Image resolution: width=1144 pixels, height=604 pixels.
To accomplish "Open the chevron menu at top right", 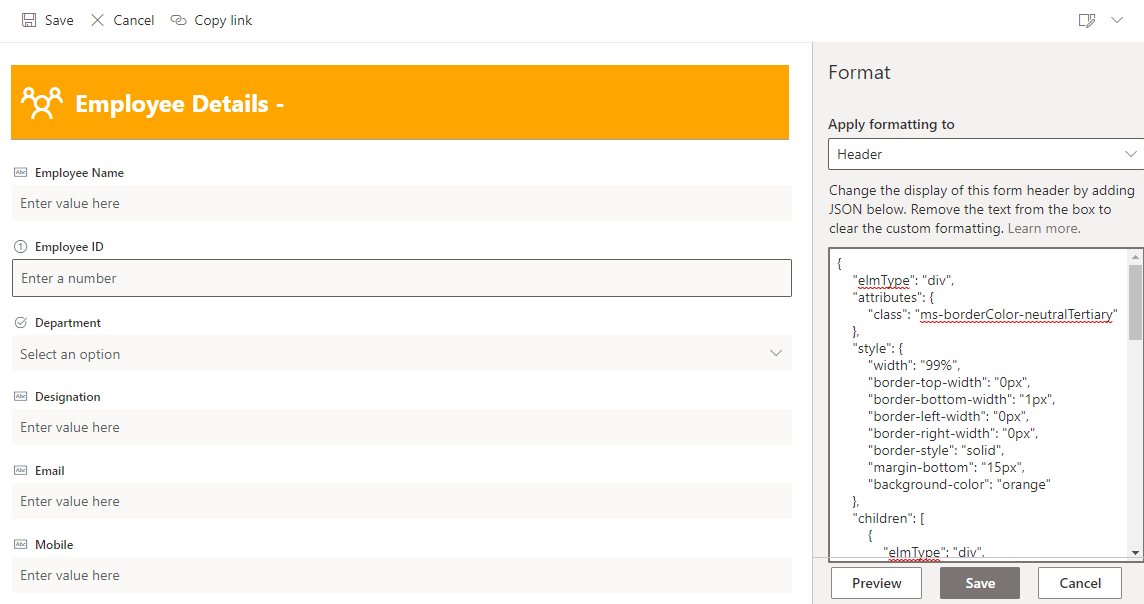I will [1117, 19].
